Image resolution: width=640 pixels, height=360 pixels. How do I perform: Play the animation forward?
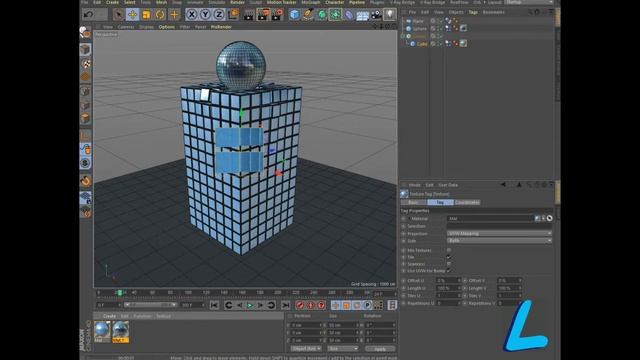point(250,305)
